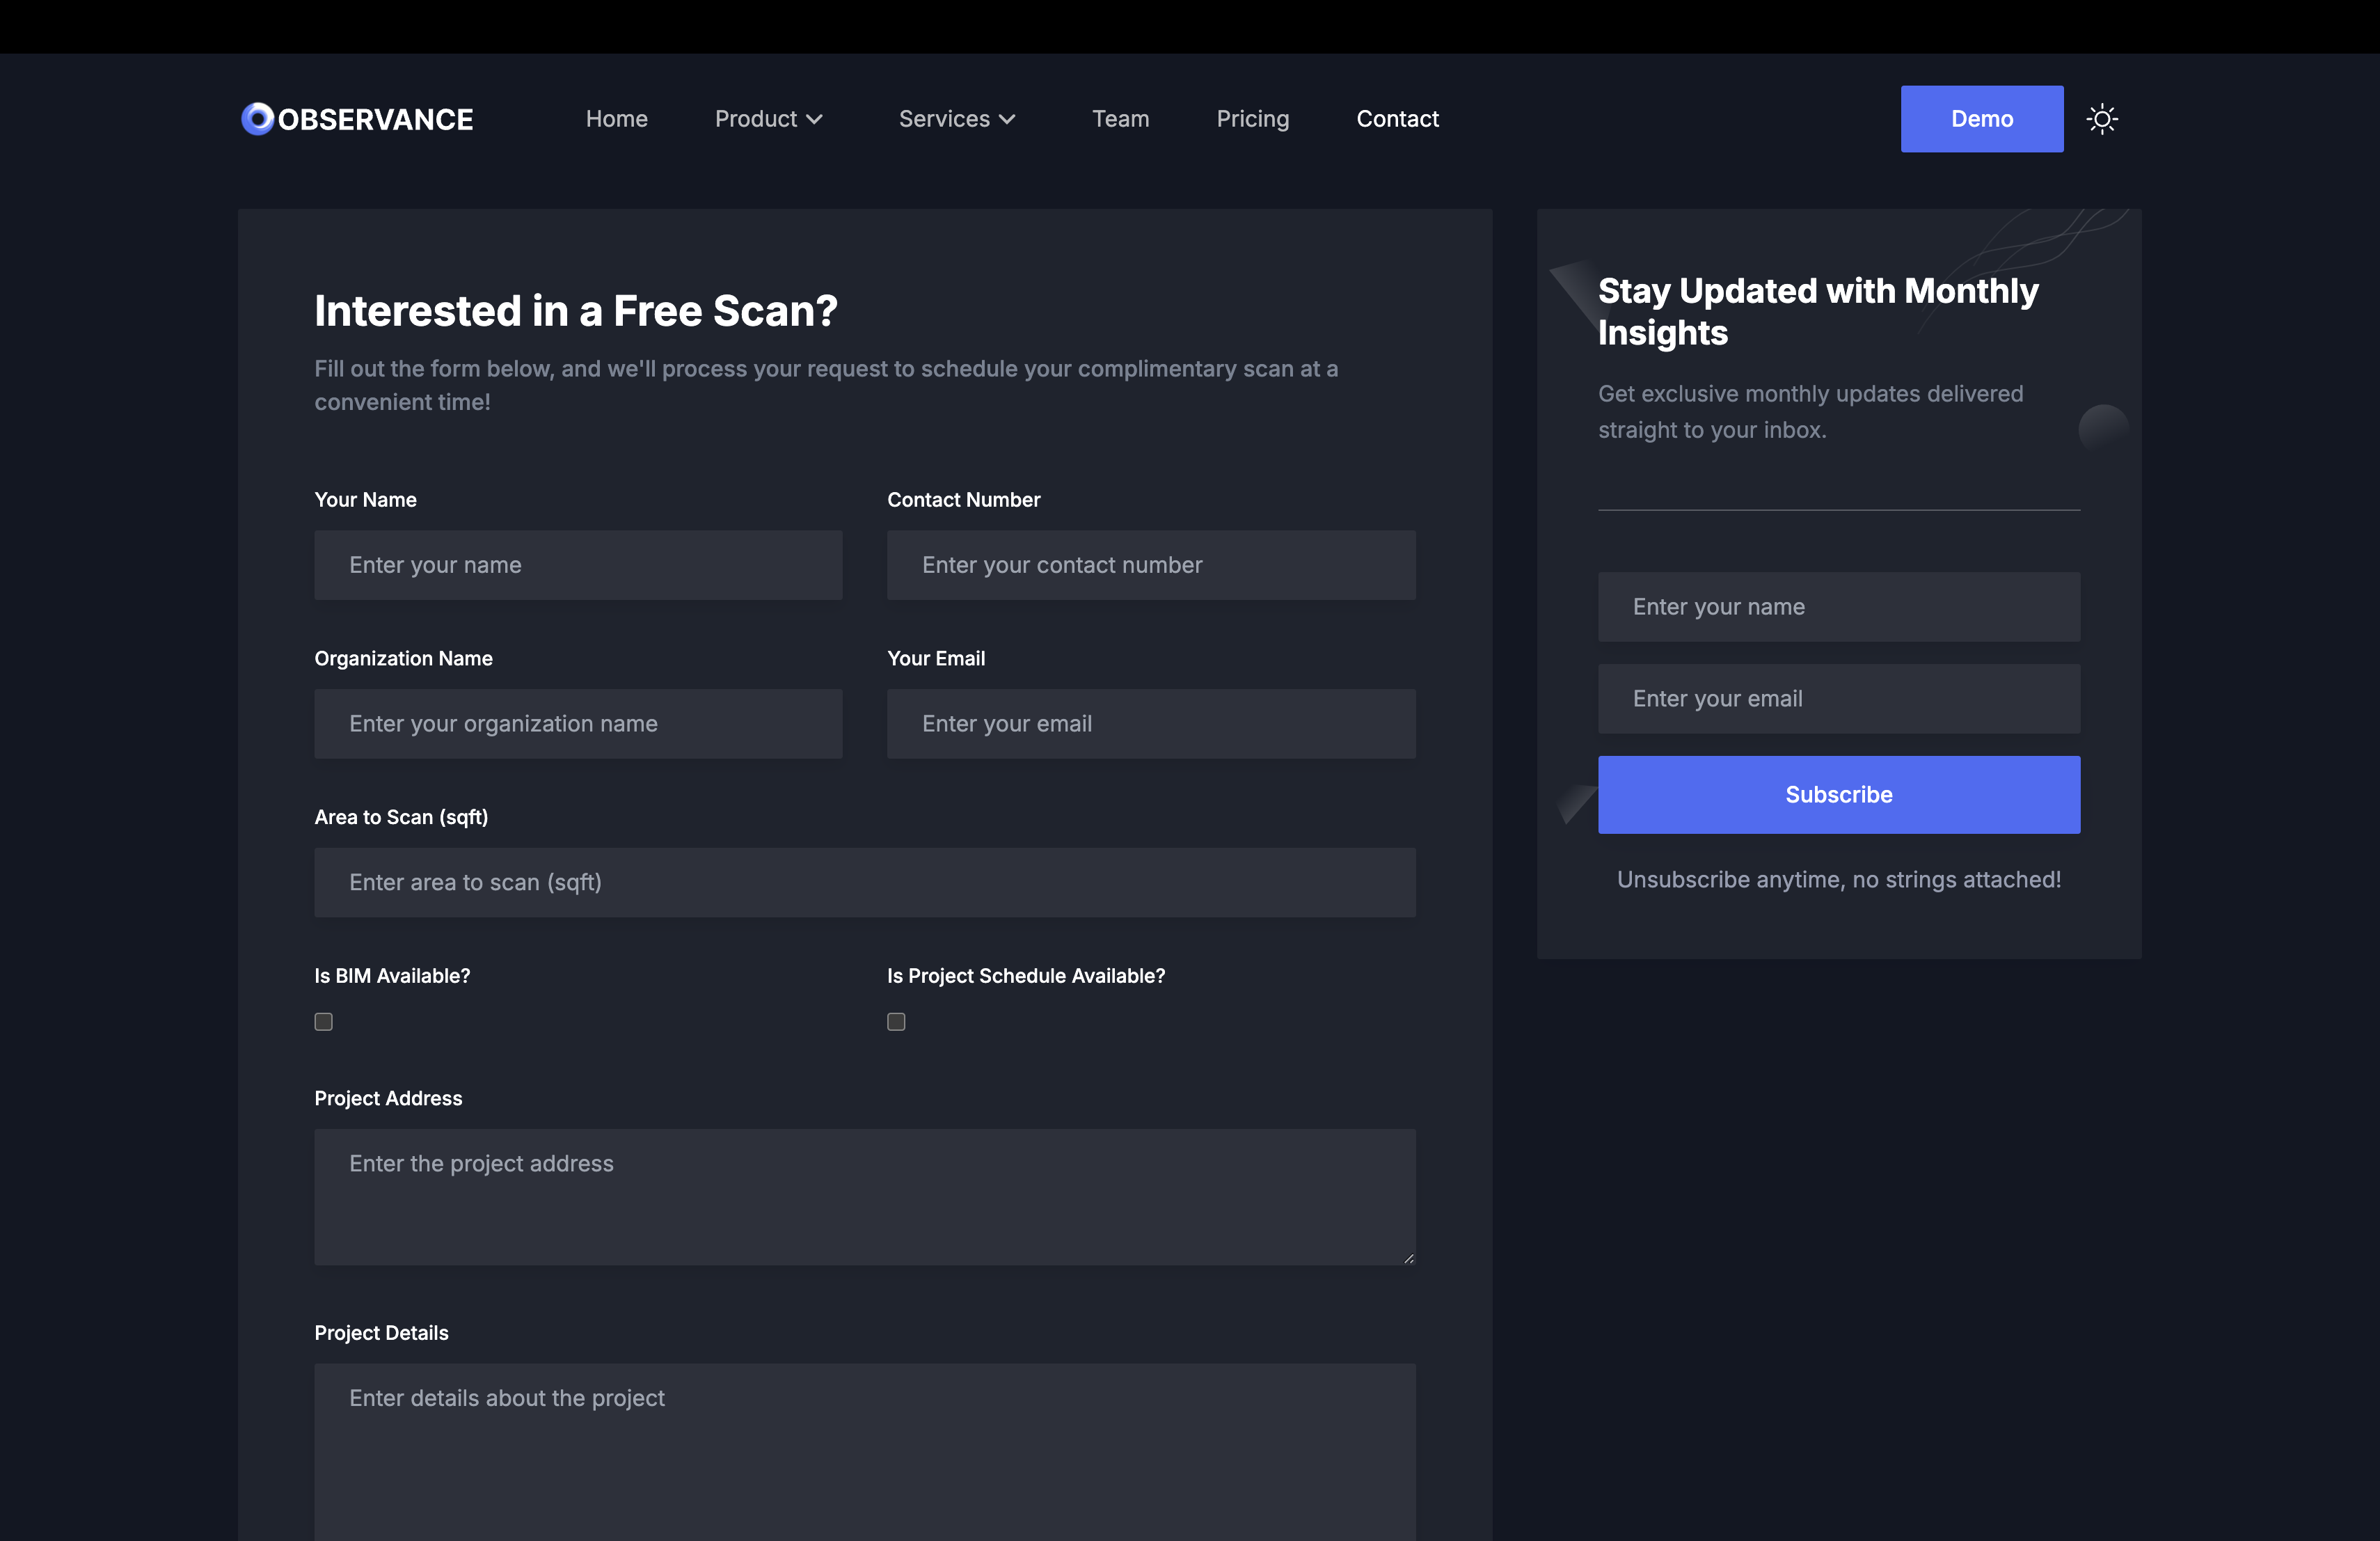This screenshot has height=1541, width=2380.
Task: Open the Team page link
Action: (1120, 119)
